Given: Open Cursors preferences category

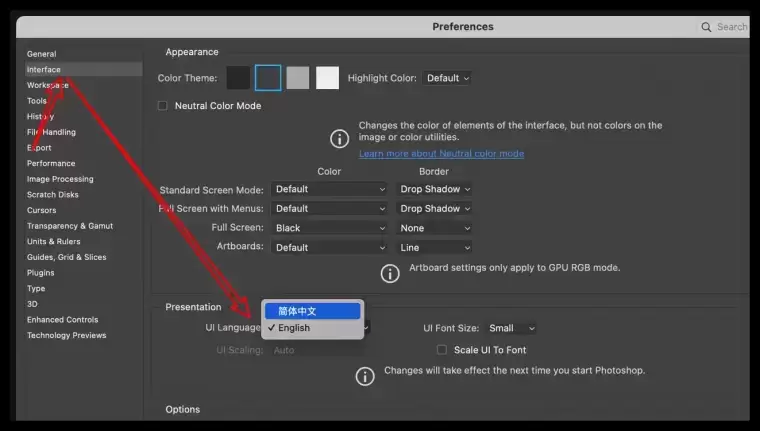Looking at the screenshot, I should click(42, 210).
